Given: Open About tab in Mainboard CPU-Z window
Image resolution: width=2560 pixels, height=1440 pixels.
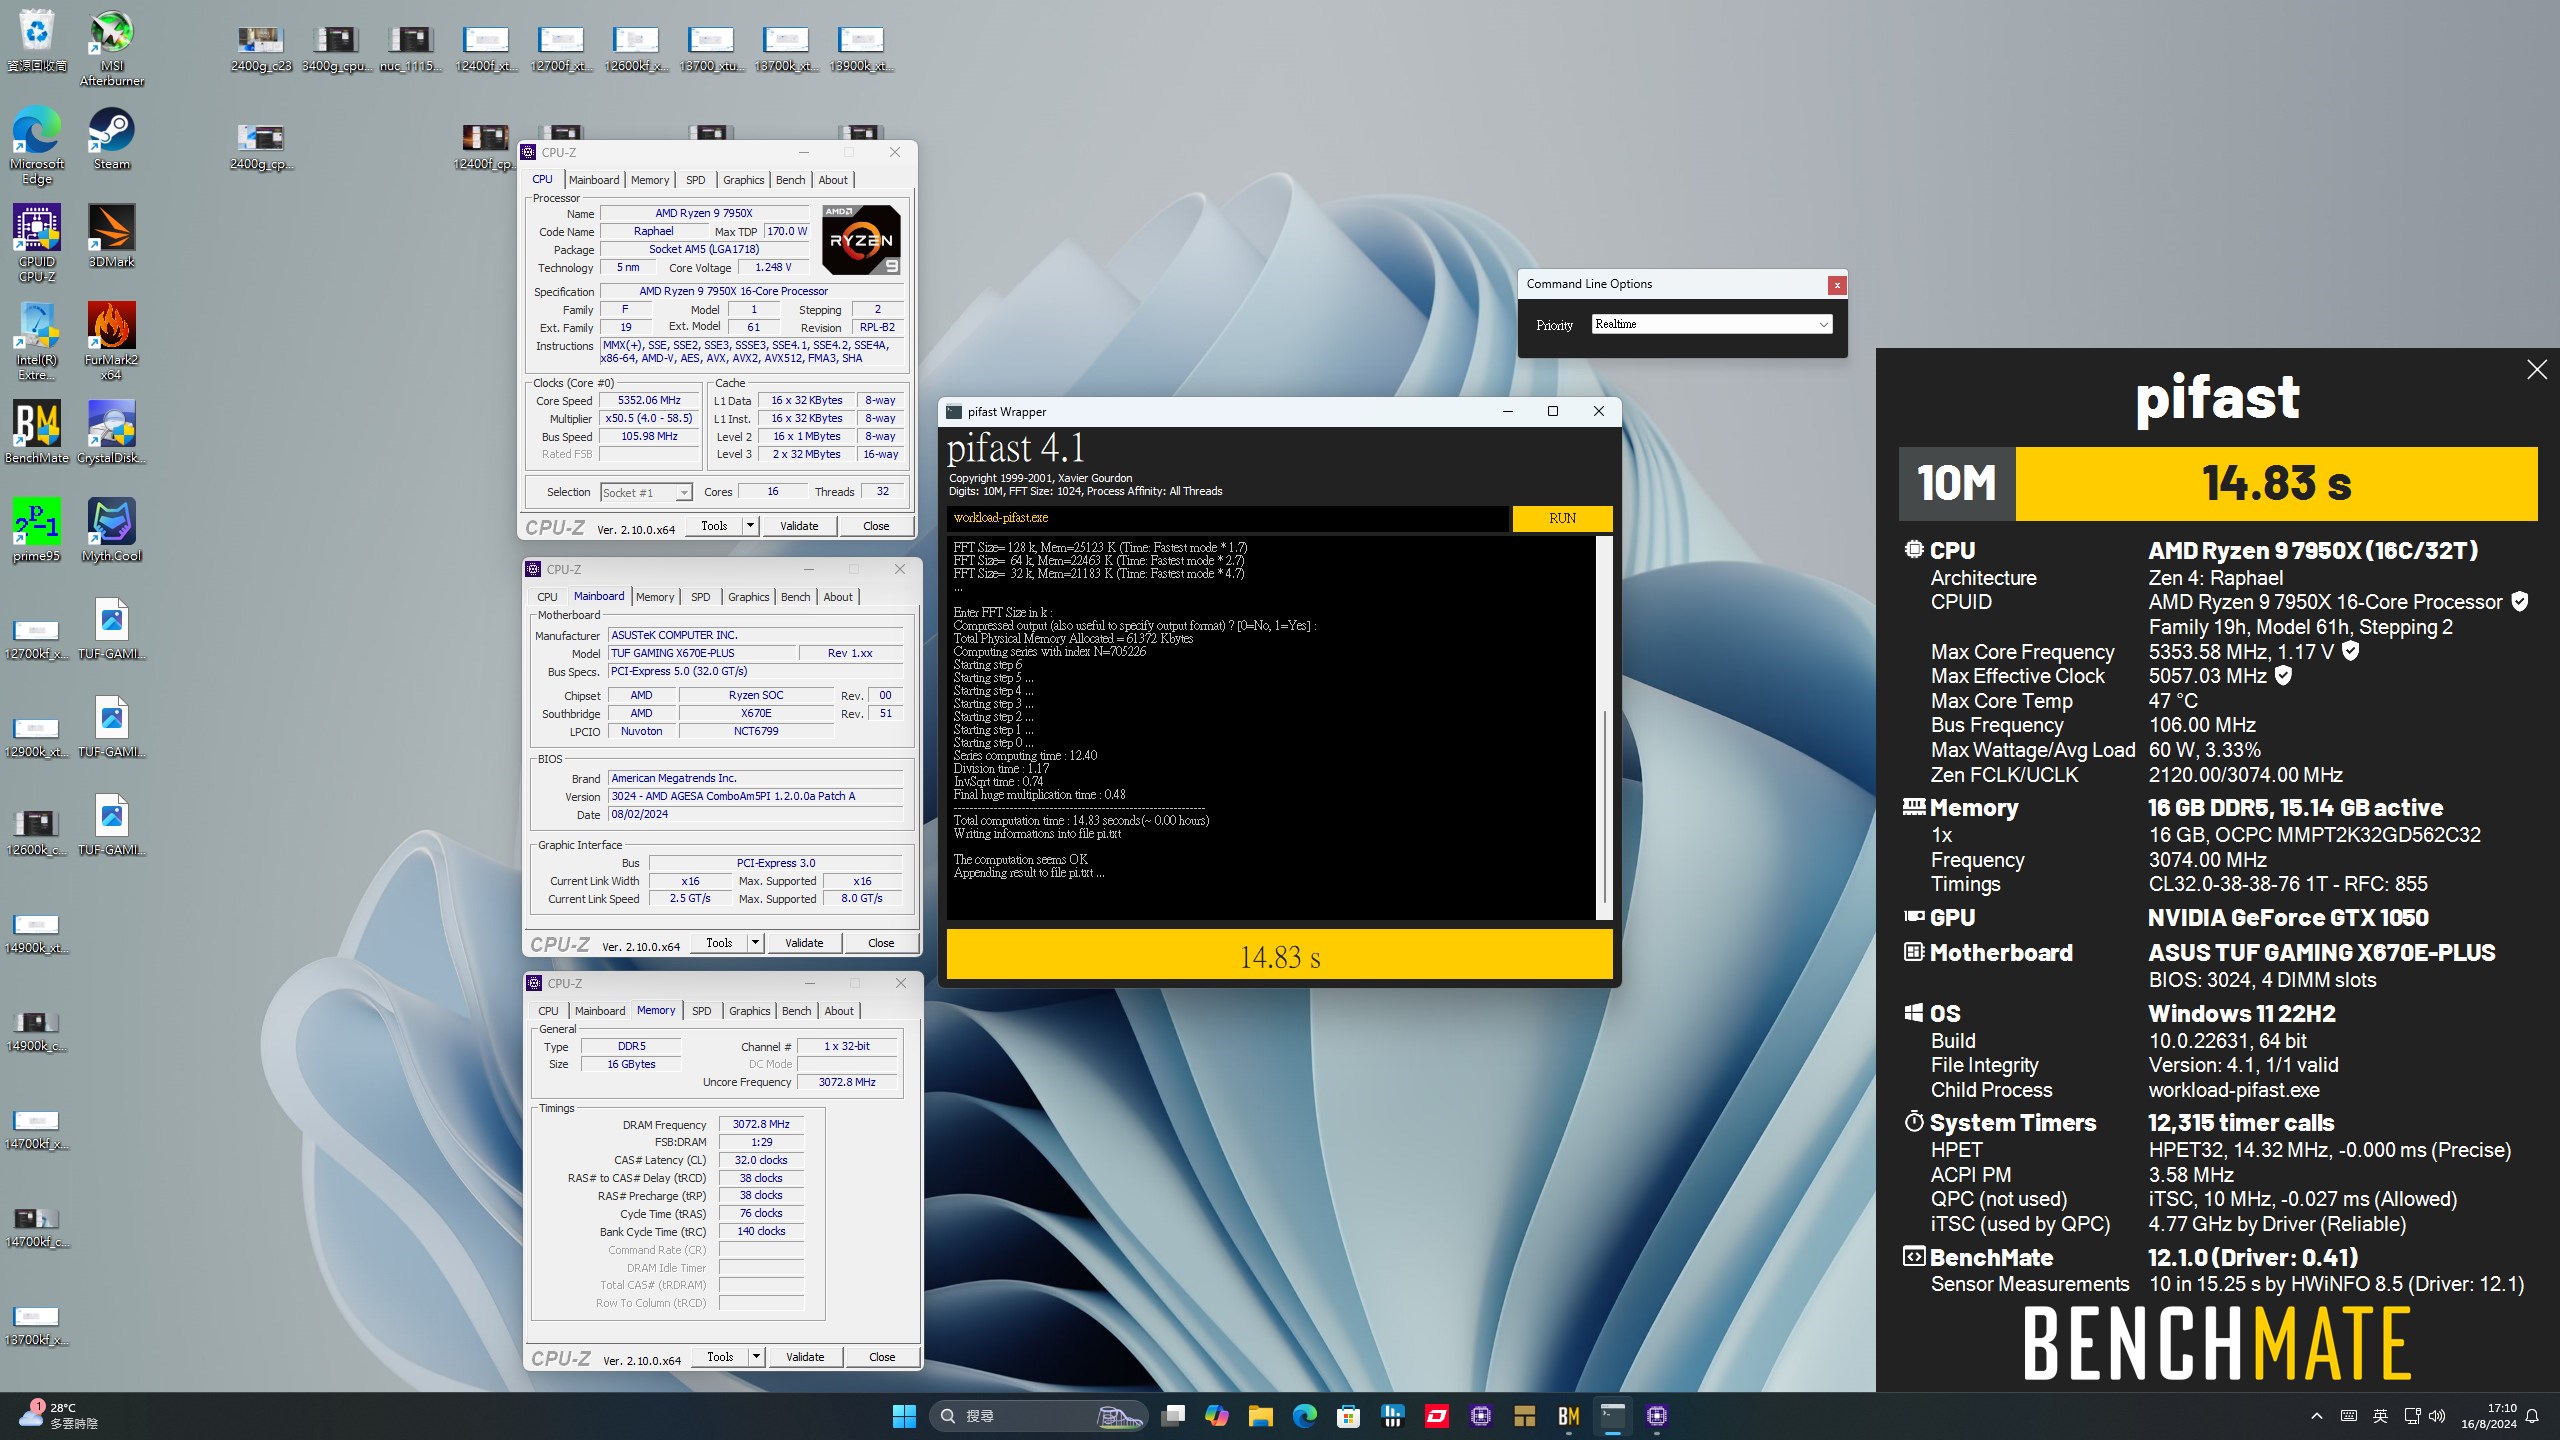Looking at the screenshot, I should [838, 597].
